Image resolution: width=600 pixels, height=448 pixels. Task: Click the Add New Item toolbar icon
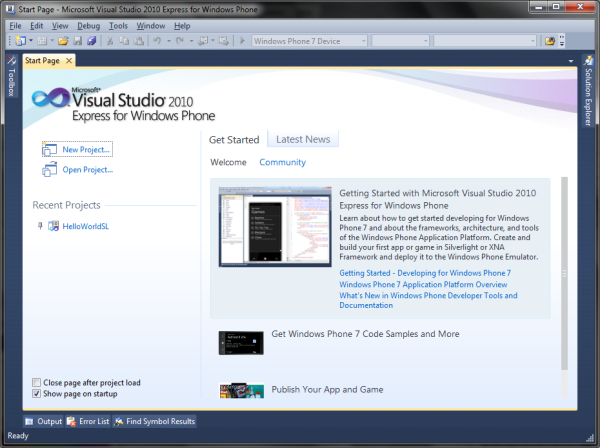(x=42, y=41)
